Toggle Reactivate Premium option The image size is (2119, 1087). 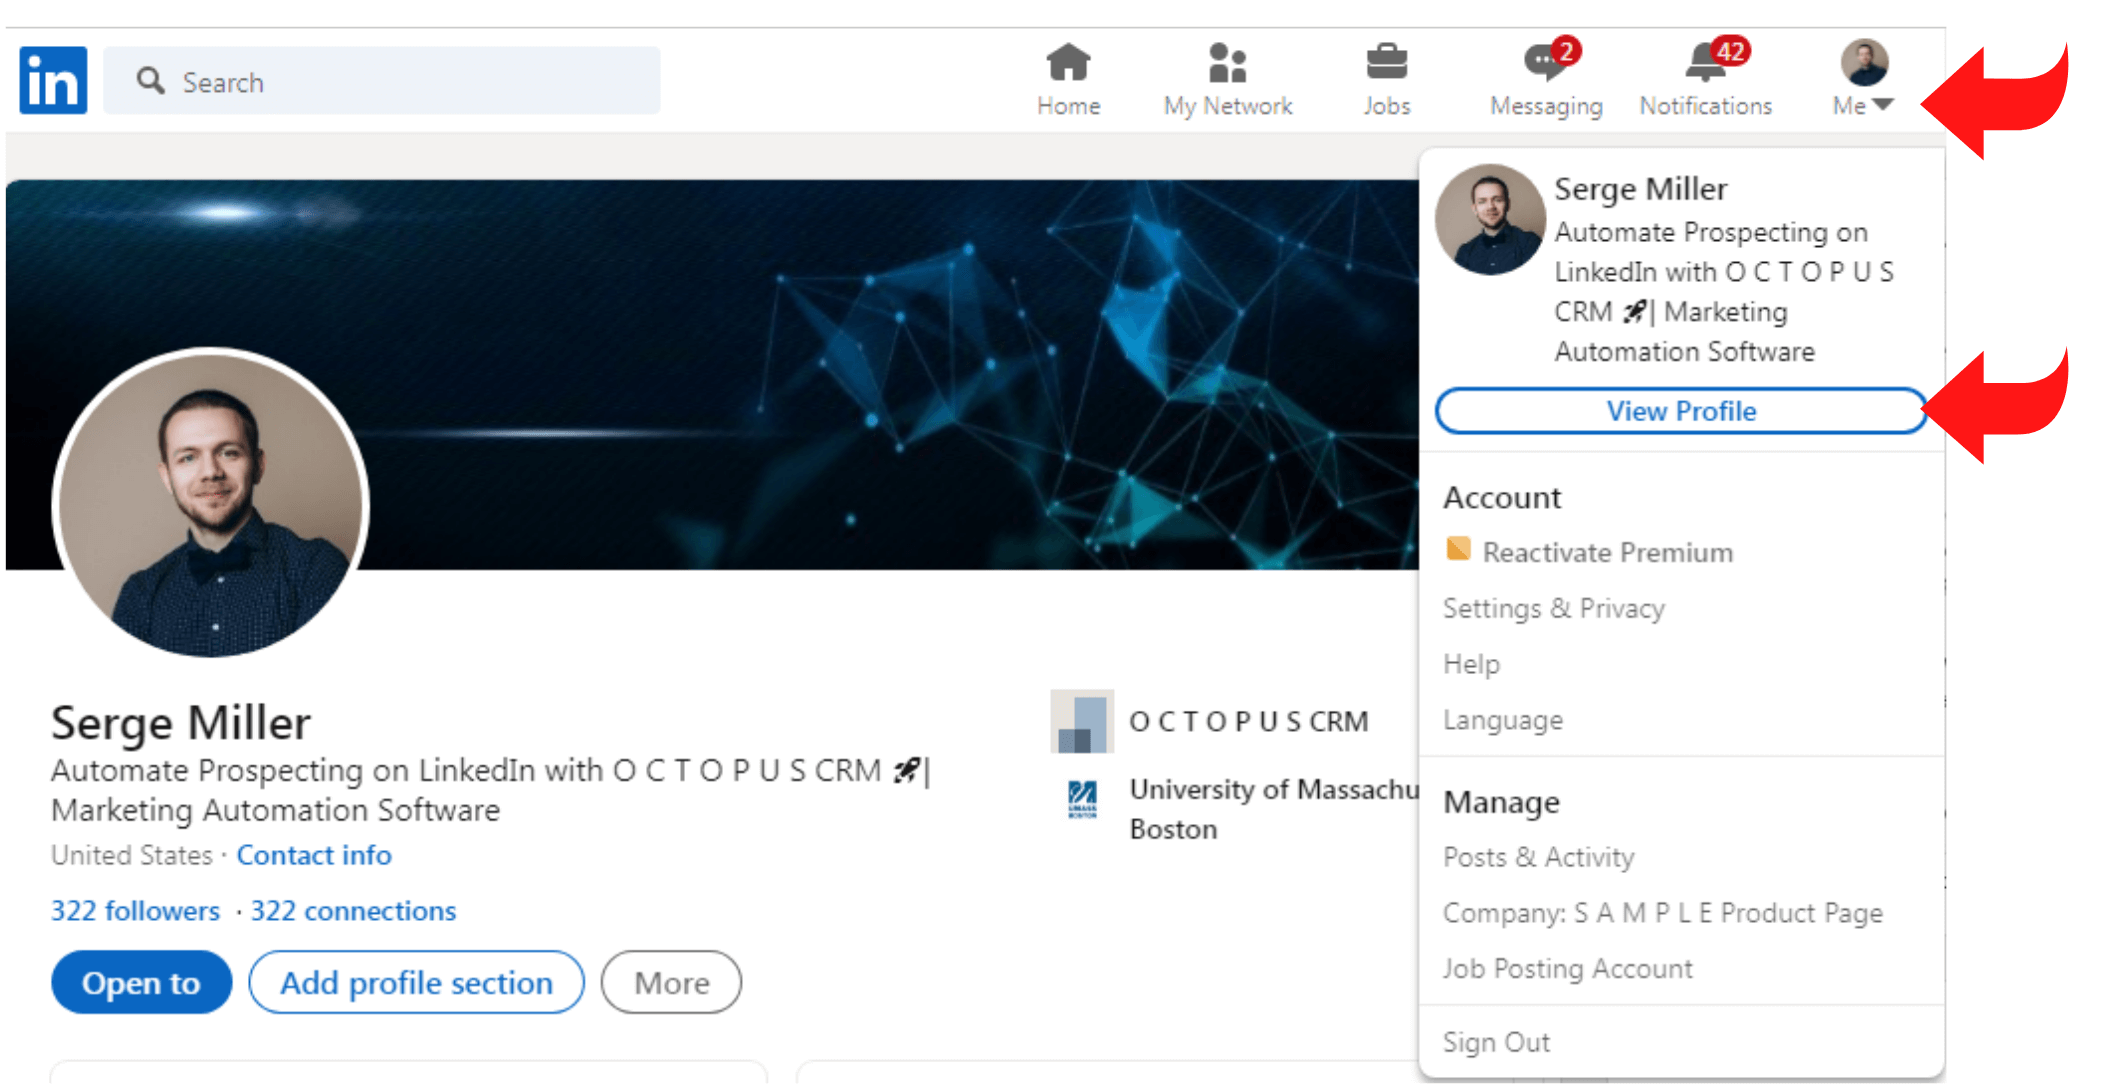pos(1592,553)
